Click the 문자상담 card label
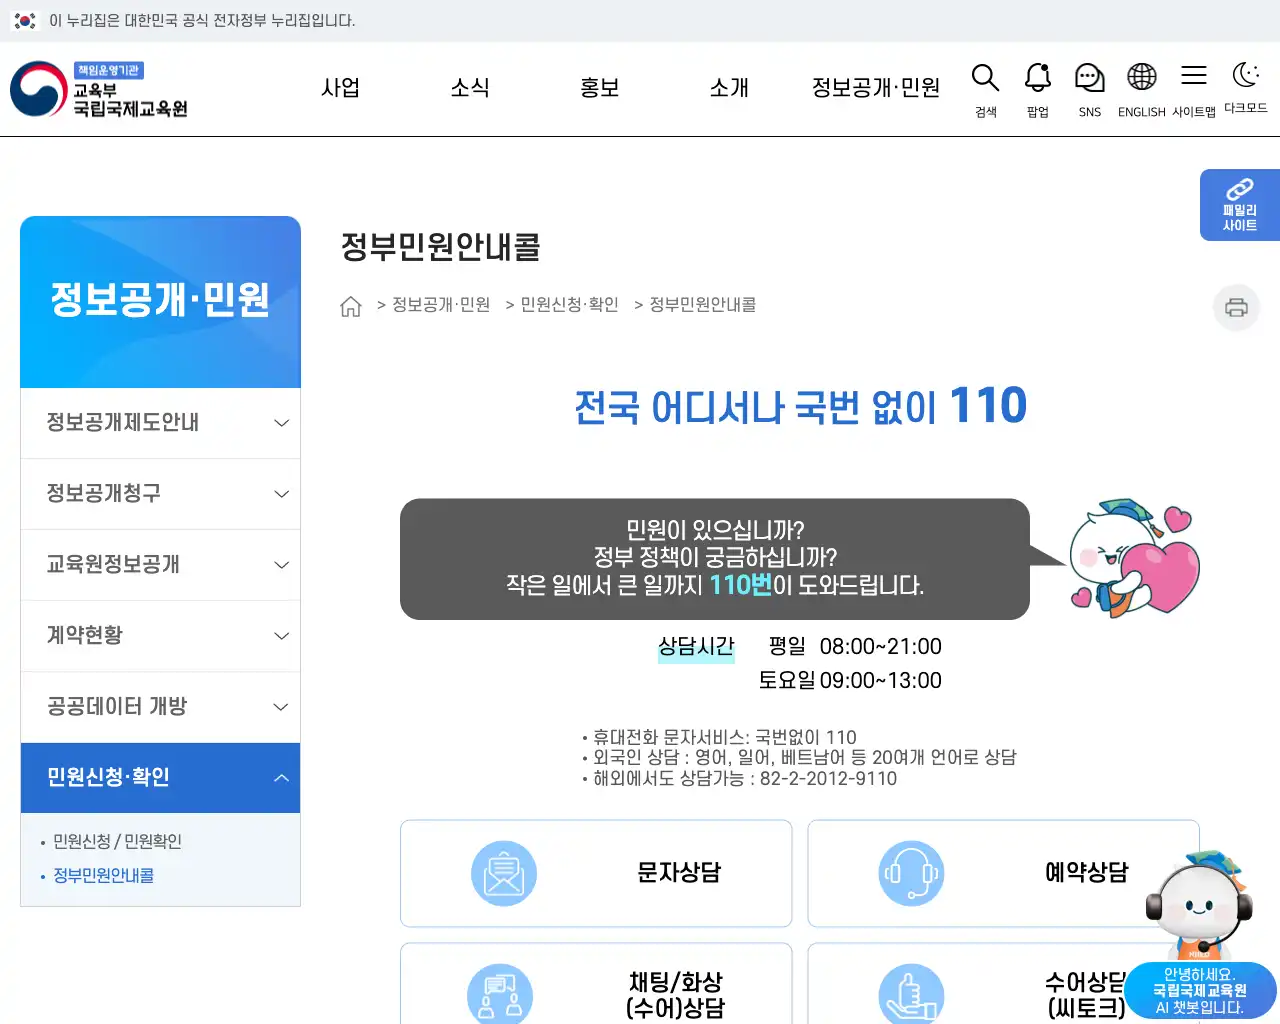Screen dimensions: 1280x1024 pos(679,873)
